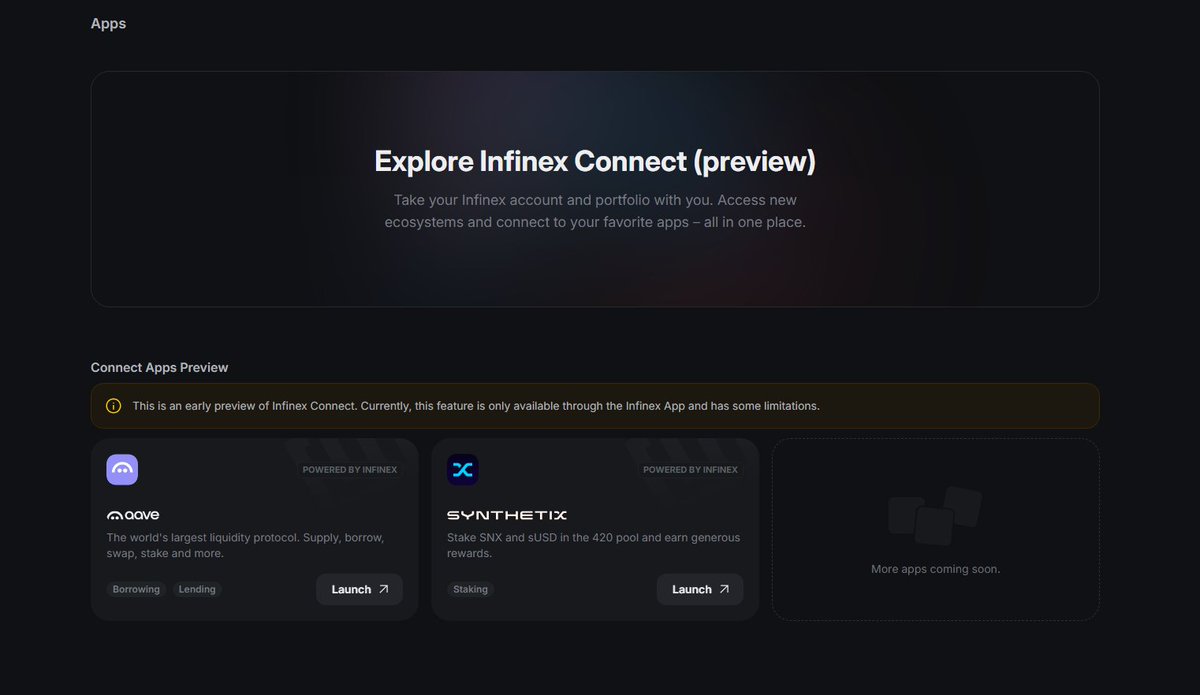Select the Staking tag on Synthetix card
The image size is (1200, 695).
470,589
